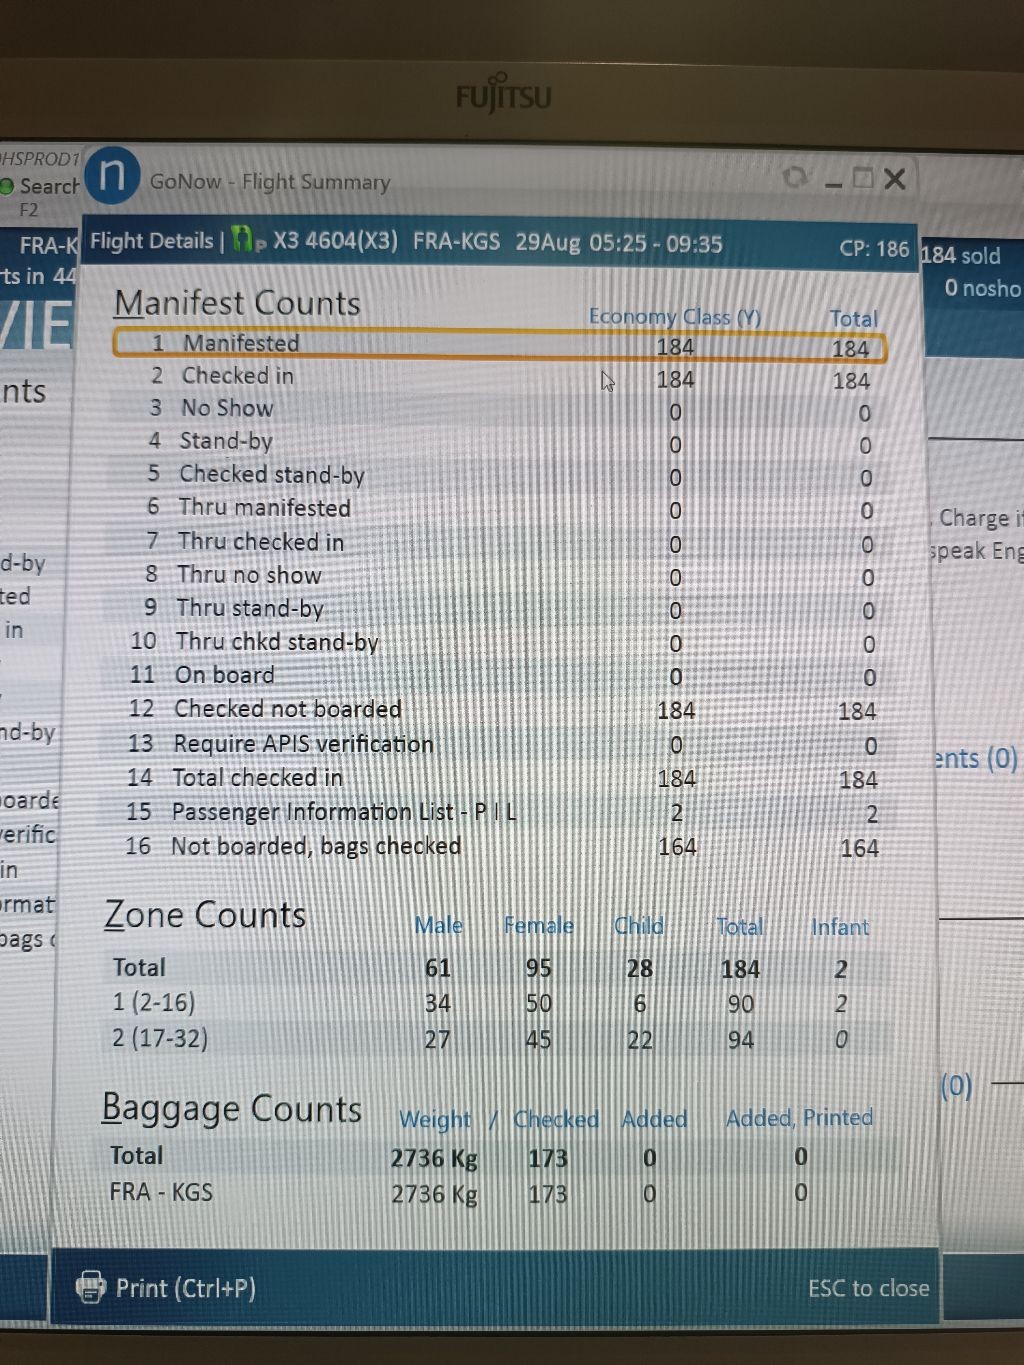Image resolution: width=1024 pixels, height=1365 pixels.
Task: Click the ESC to close label
Action: coord(868,1288)
